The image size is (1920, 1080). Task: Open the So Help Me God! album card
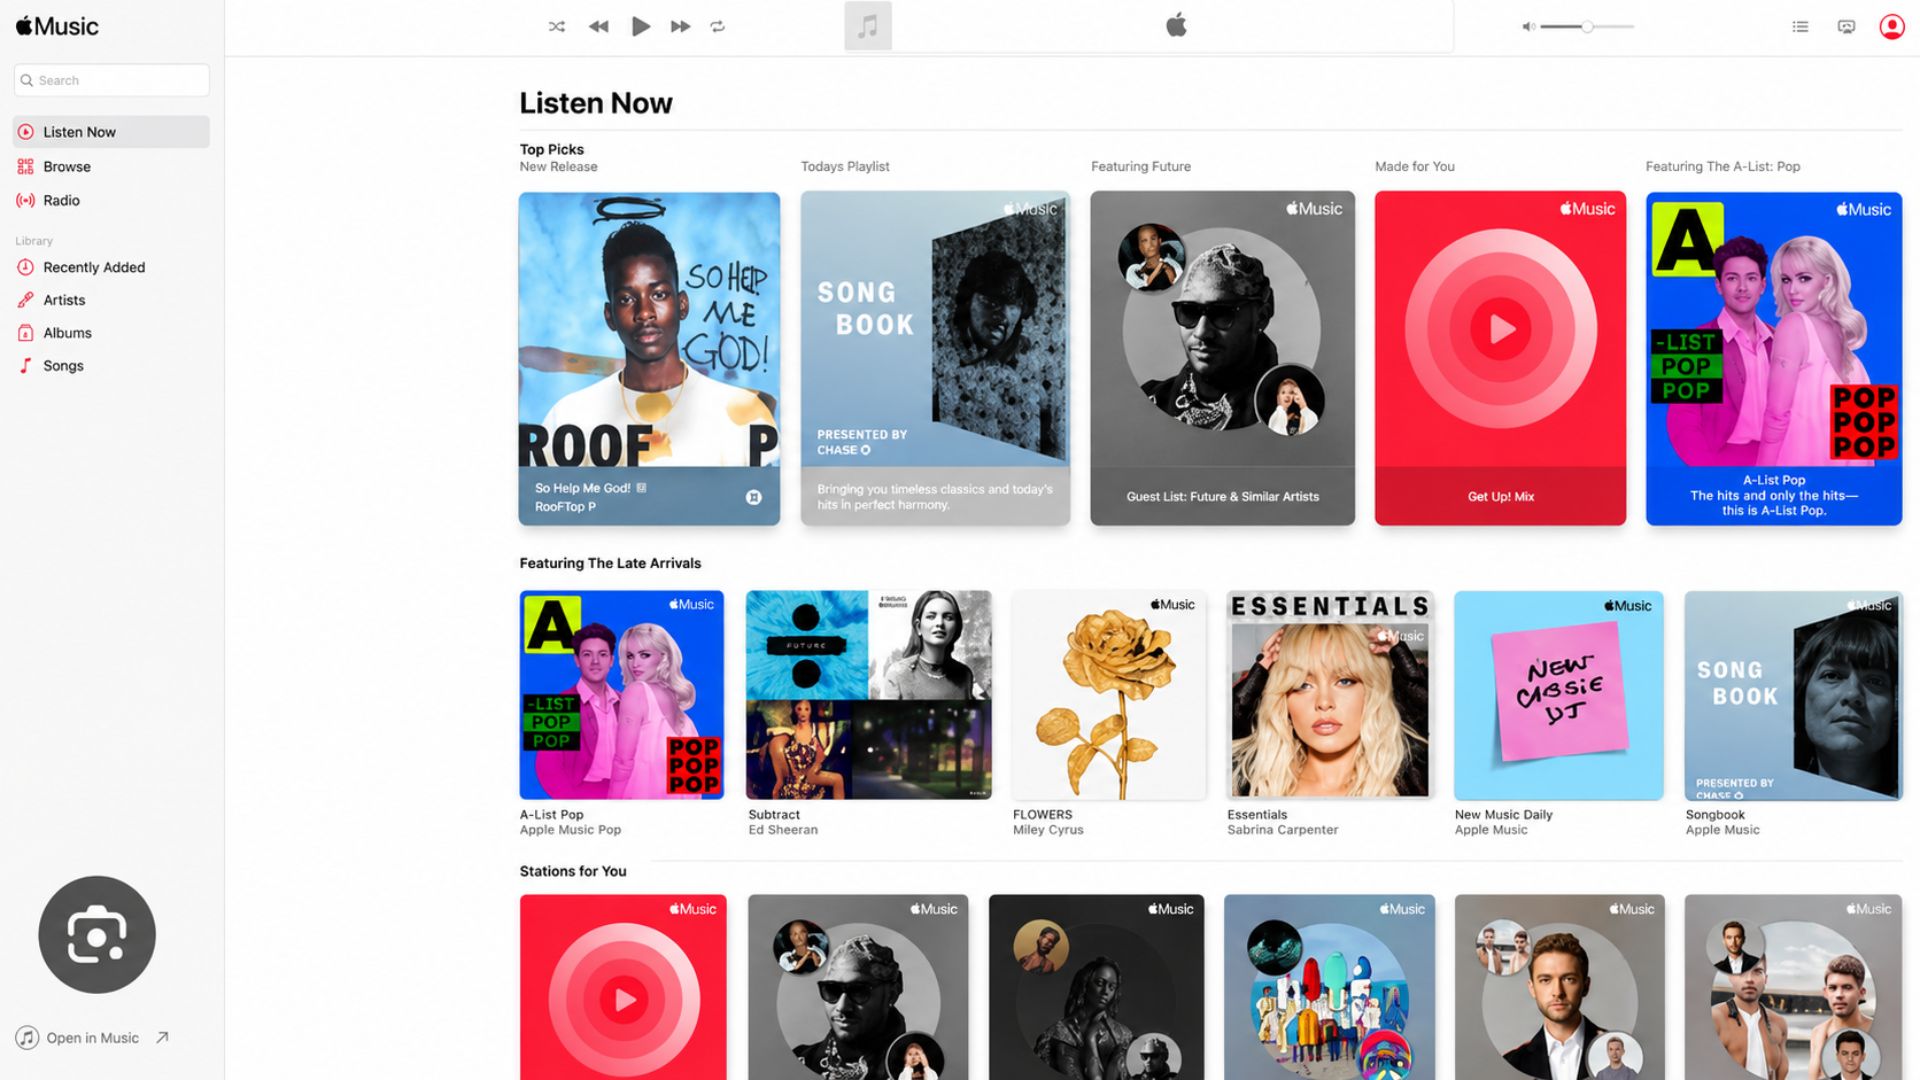649,358
